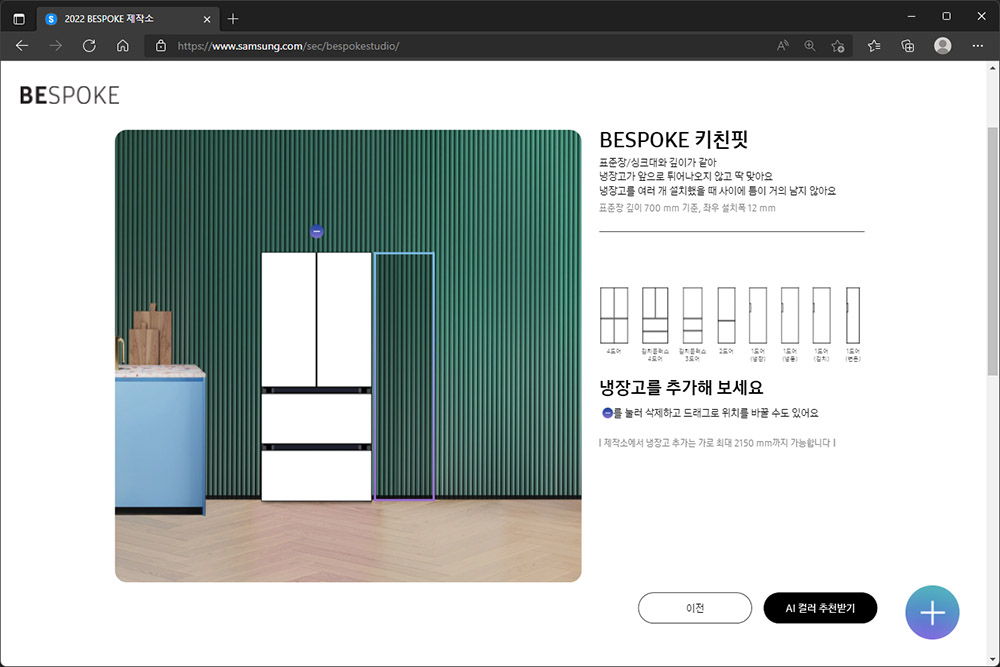Click the 냉장고를 추가해 보세요 heading
The height and width of the screenshot is (667, 1000).
point(681,387)
